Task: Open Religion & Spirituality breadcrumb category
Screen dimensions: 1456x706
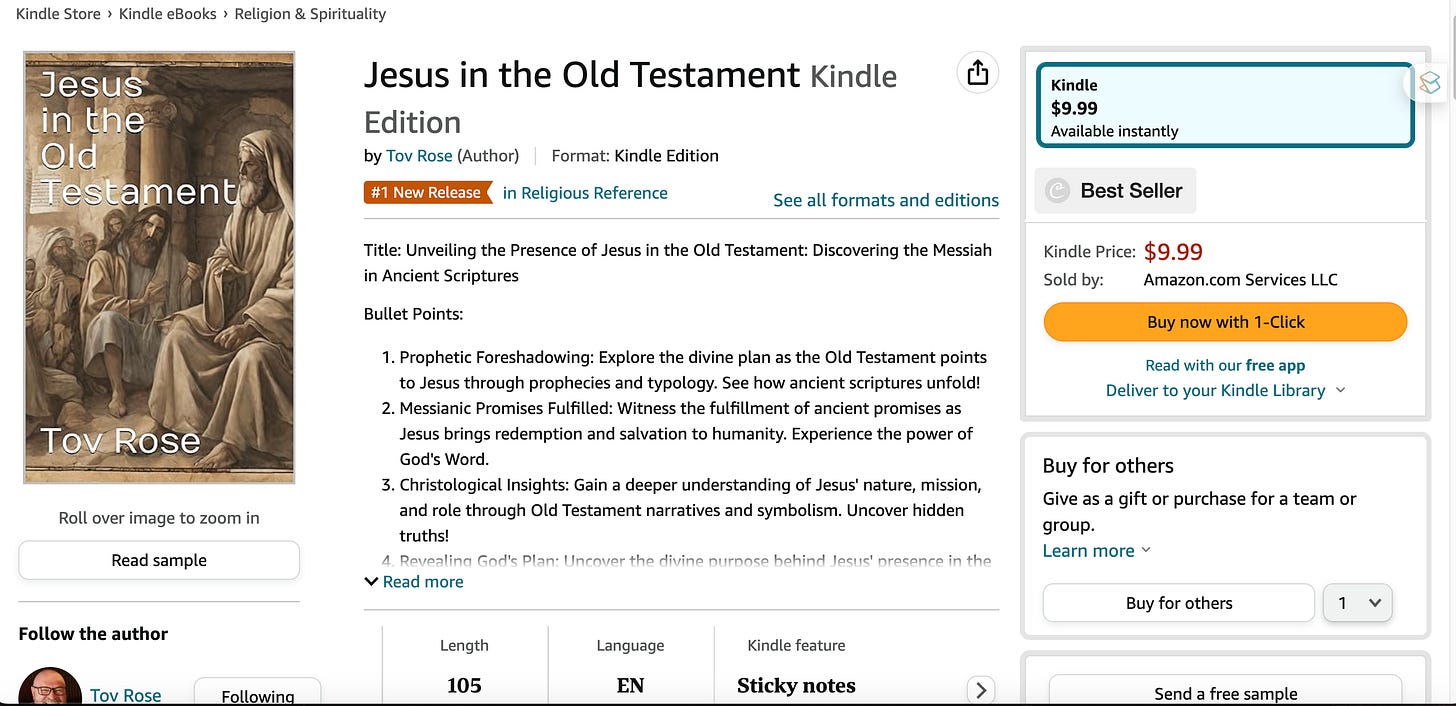Action: pyautogui.click(x=310, y=14)
